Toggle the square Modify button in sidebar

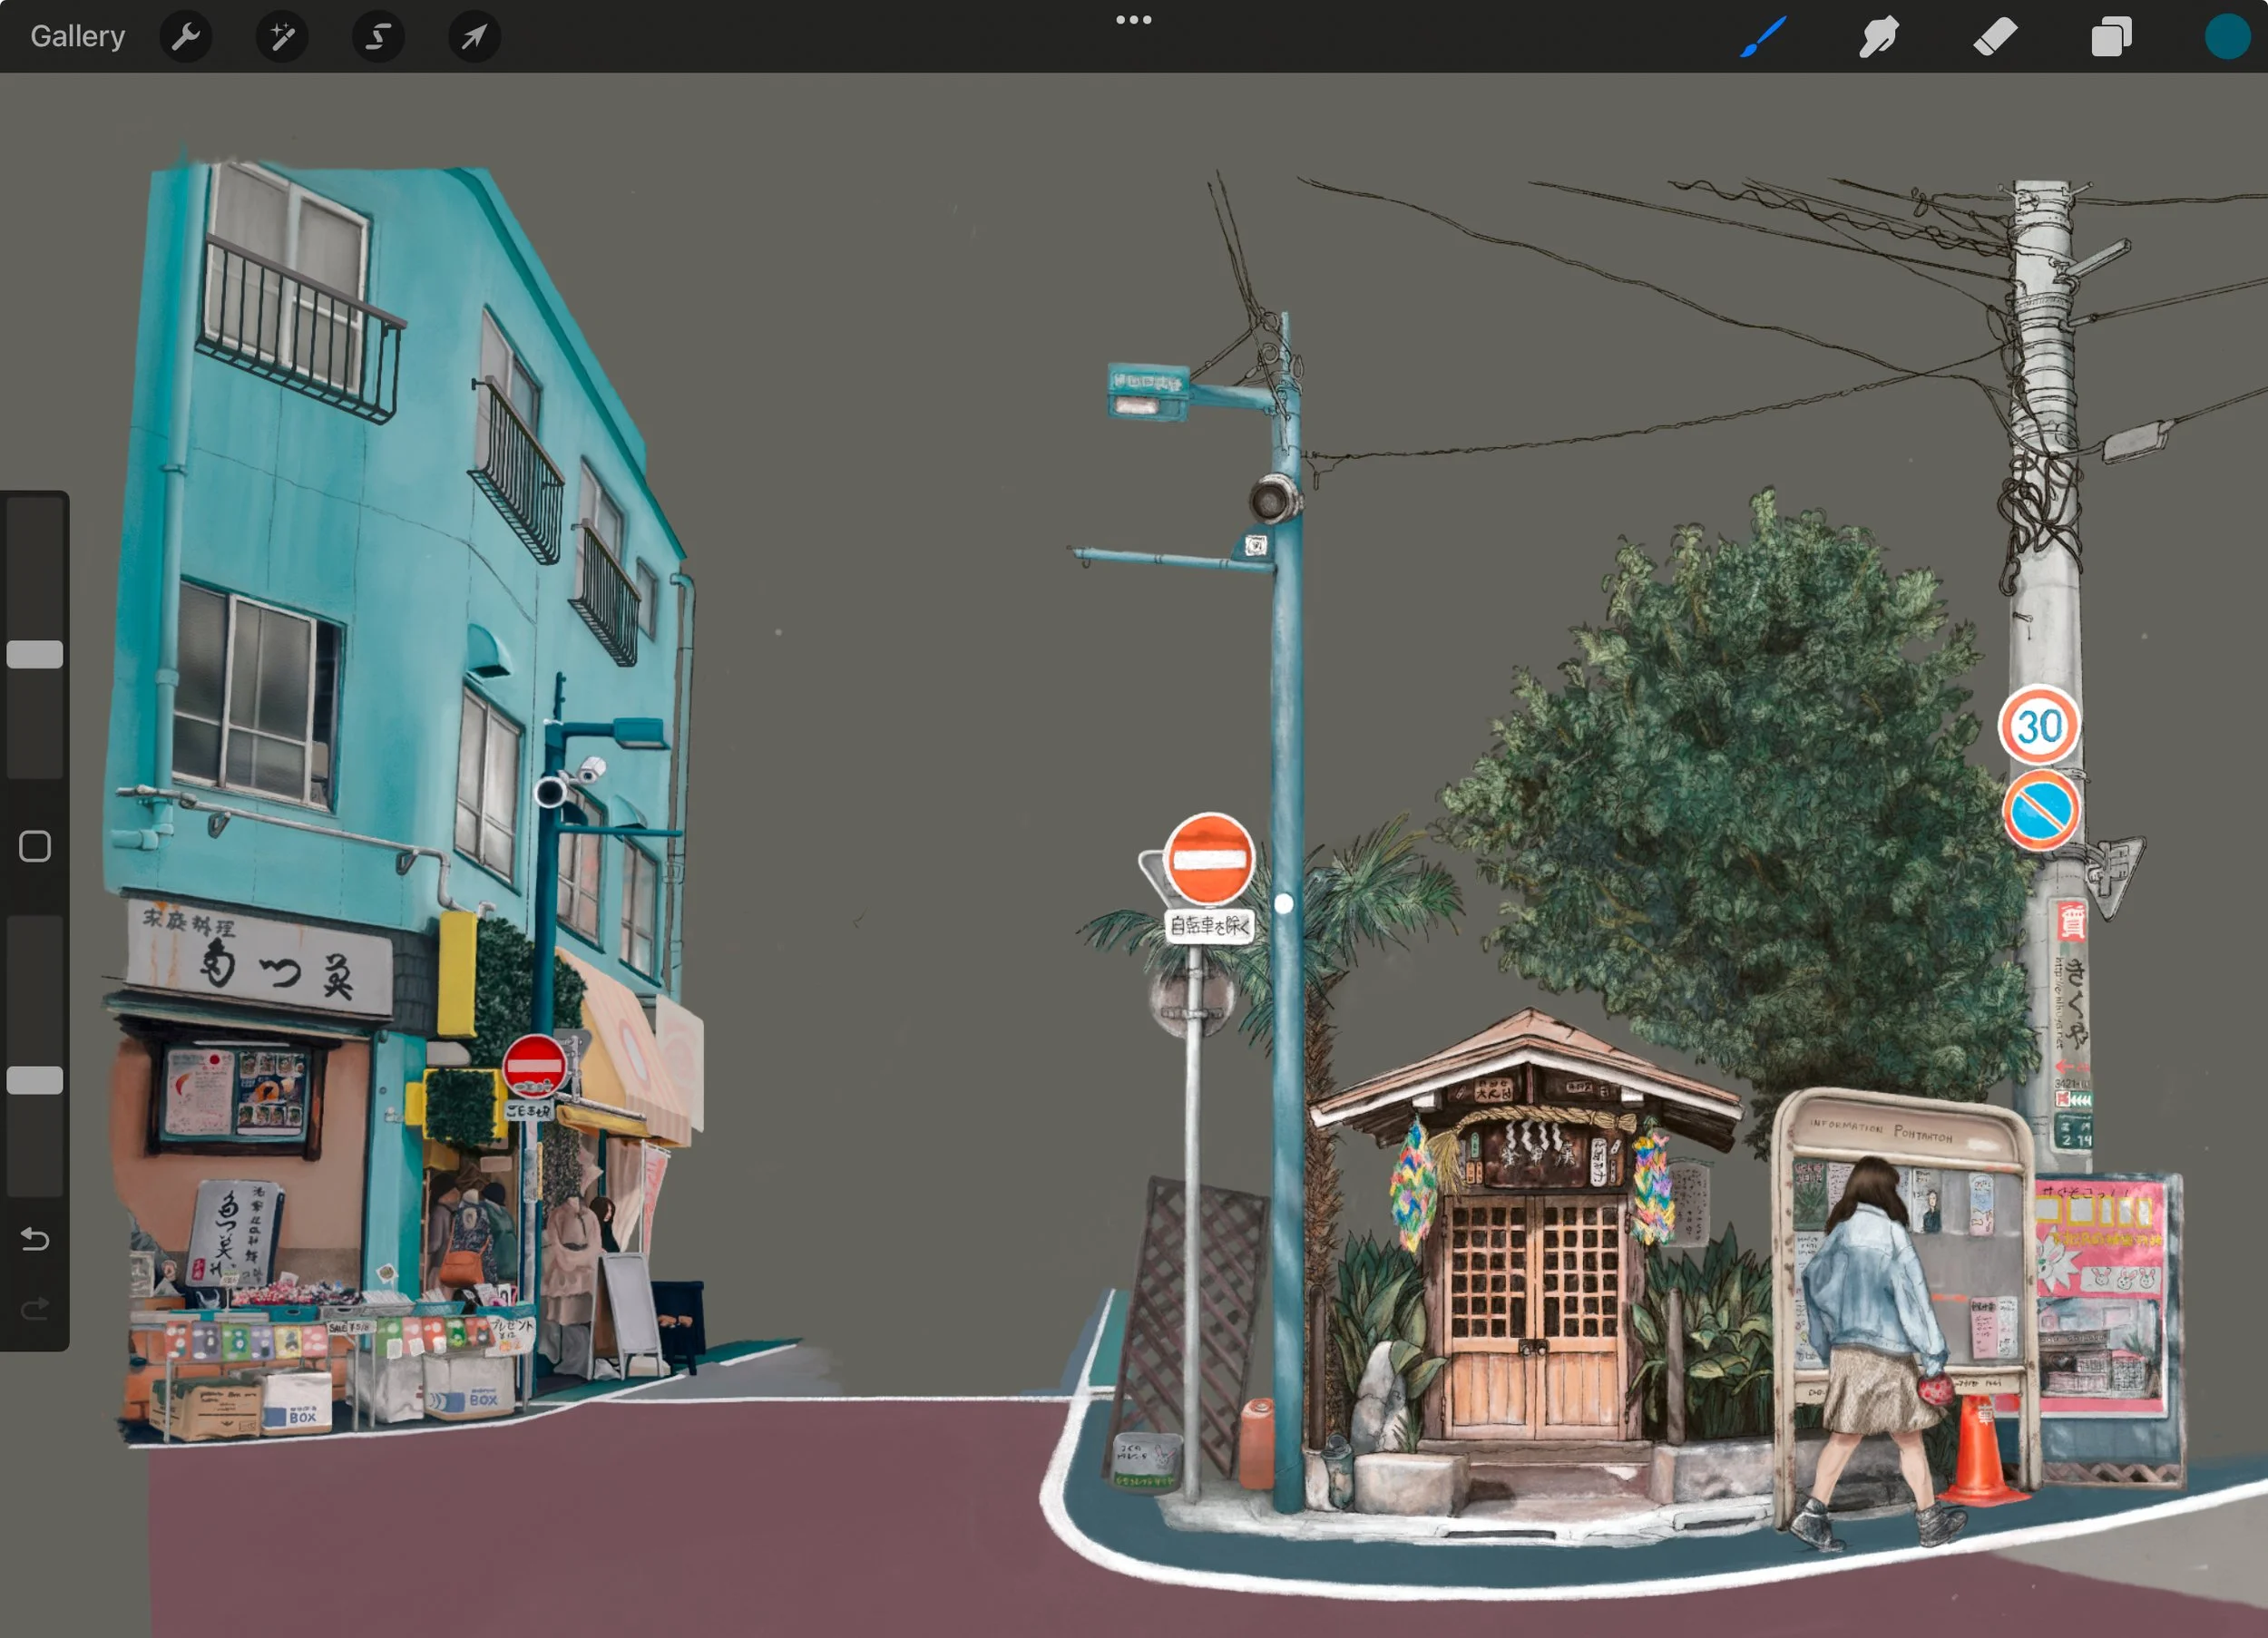[x=35, y=847]
